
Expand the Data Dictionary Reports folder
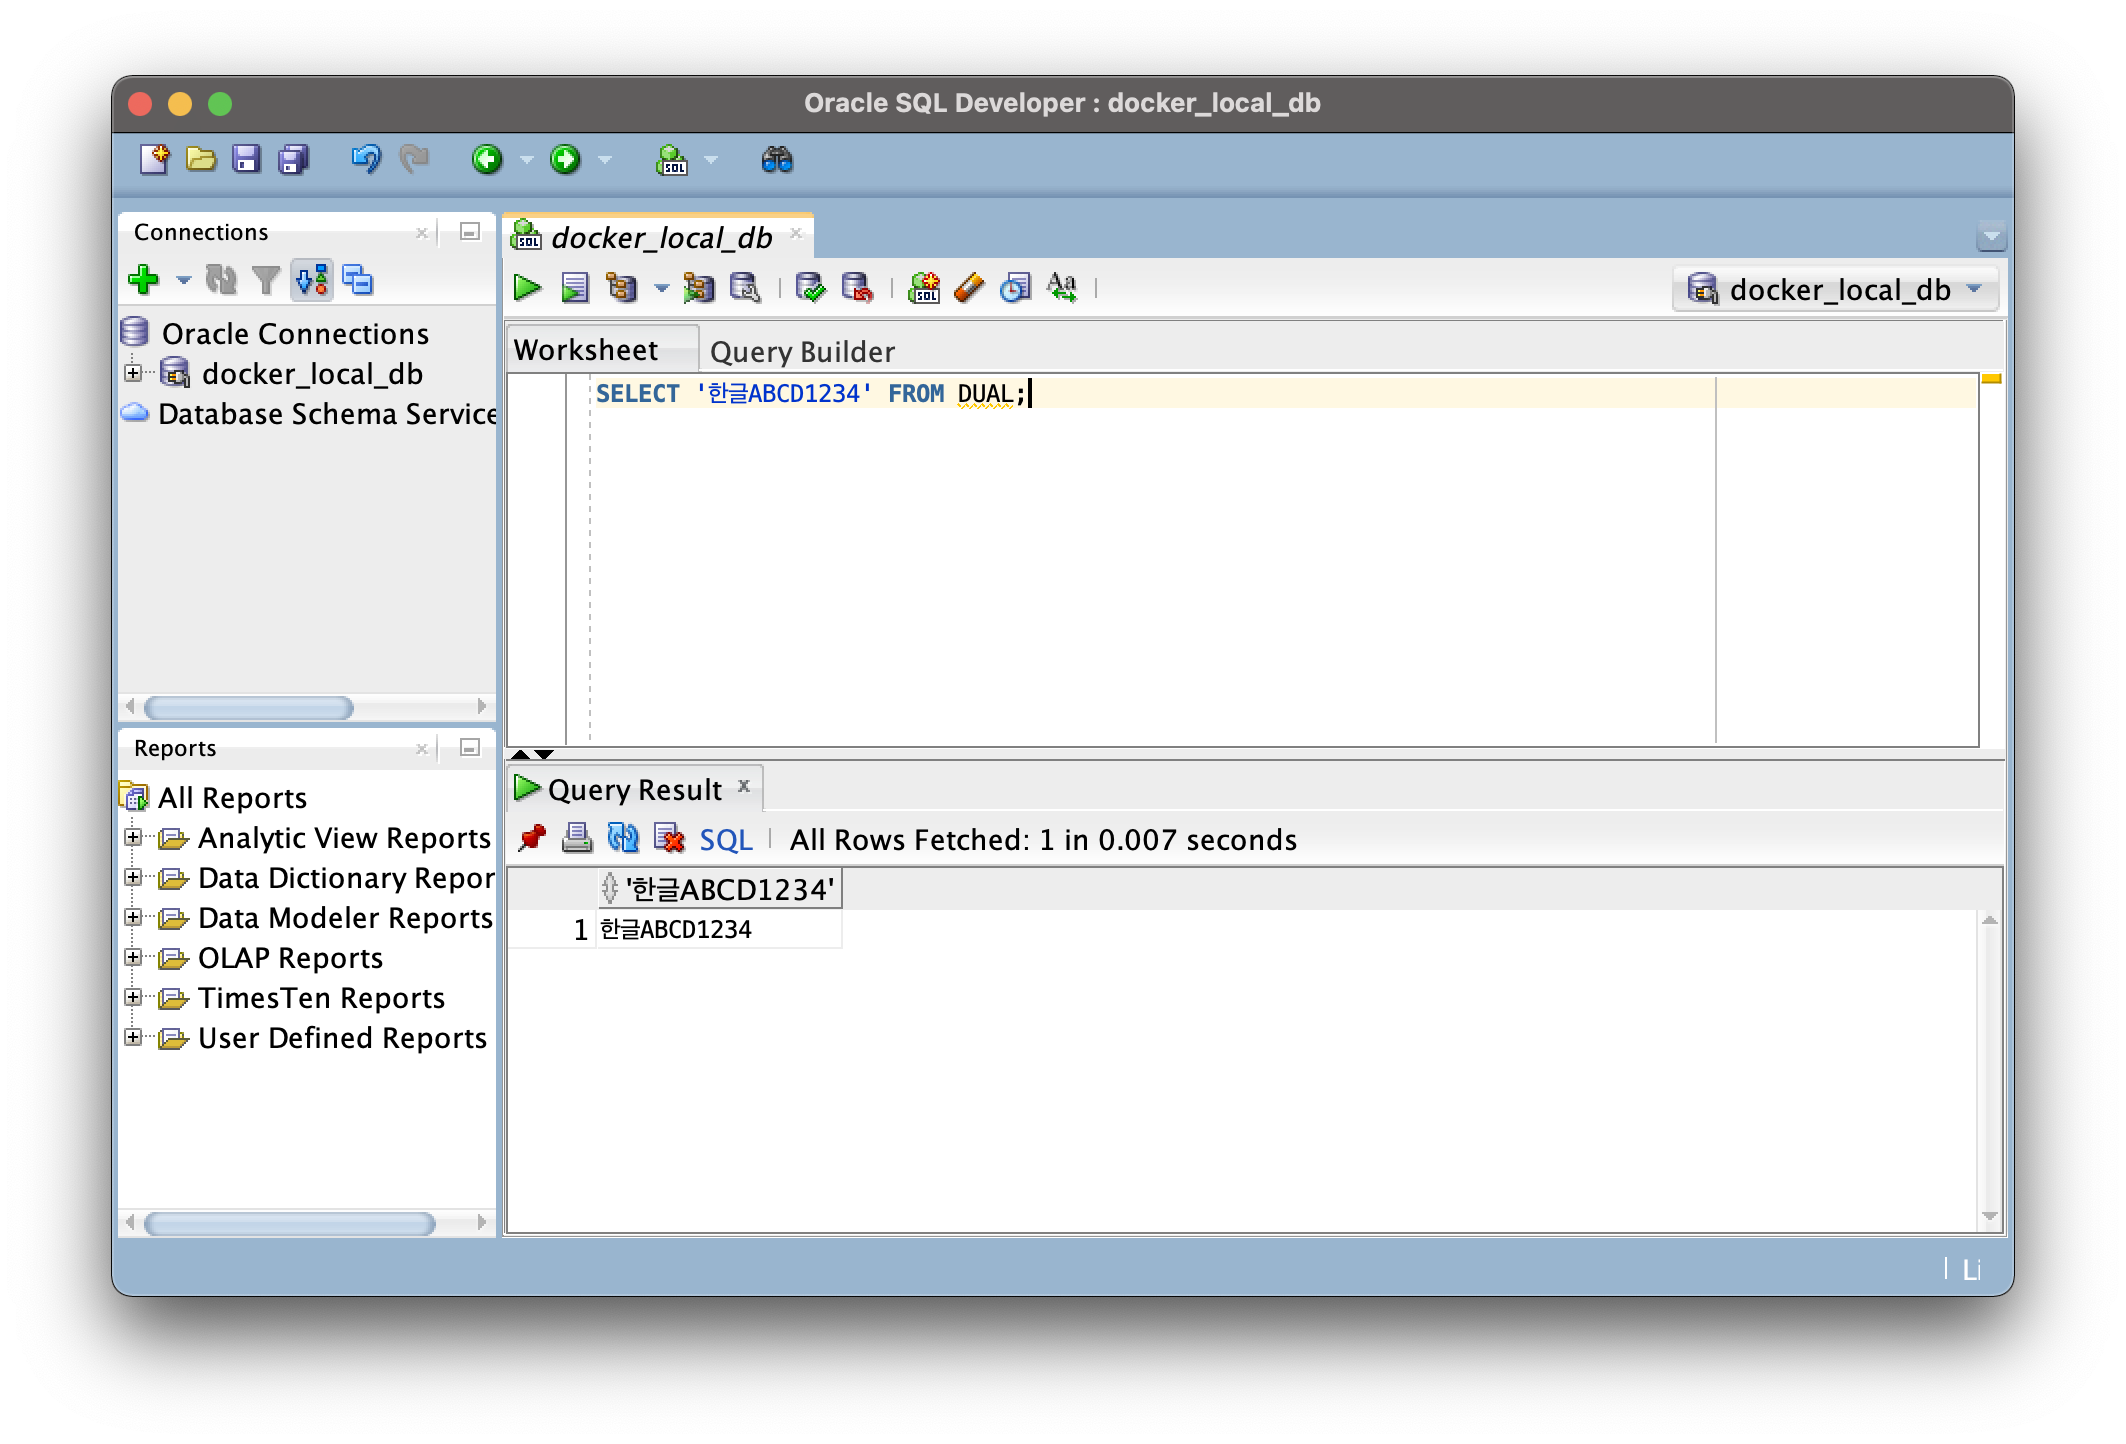tap(133, 878)
